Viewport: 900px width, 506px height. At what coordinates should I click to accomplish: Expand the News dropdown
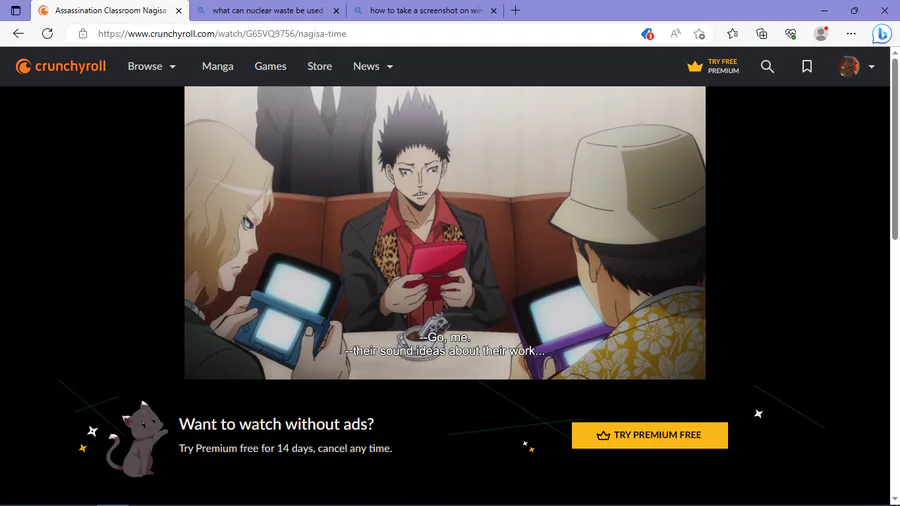[x=373, y=67]
